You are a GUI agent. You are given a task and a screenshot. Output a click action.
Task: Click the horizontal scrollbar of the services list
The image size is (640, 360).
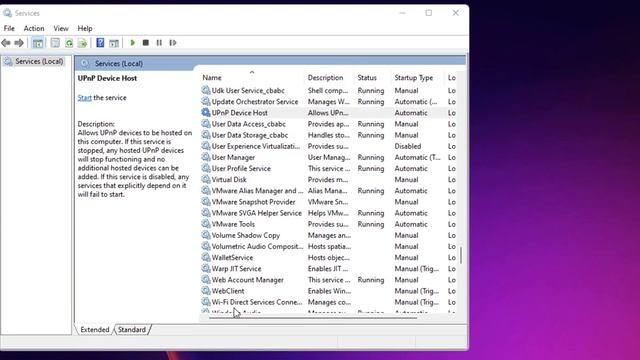(313, 317)
